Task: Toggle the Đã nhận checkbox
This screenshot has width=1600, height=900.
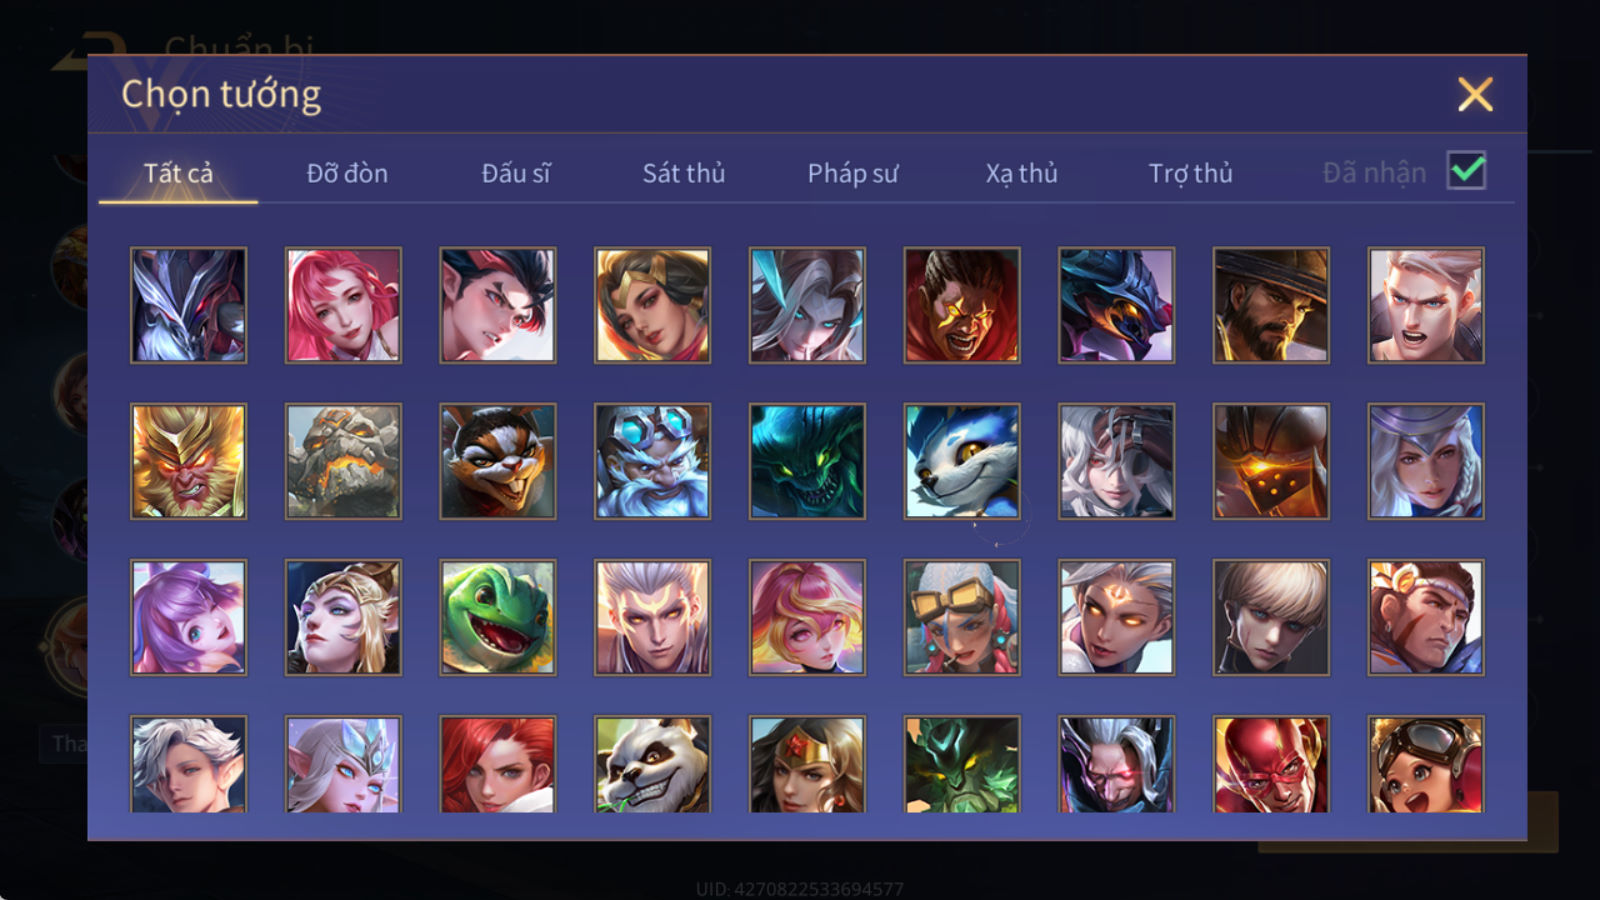Action: (1467, 171)
